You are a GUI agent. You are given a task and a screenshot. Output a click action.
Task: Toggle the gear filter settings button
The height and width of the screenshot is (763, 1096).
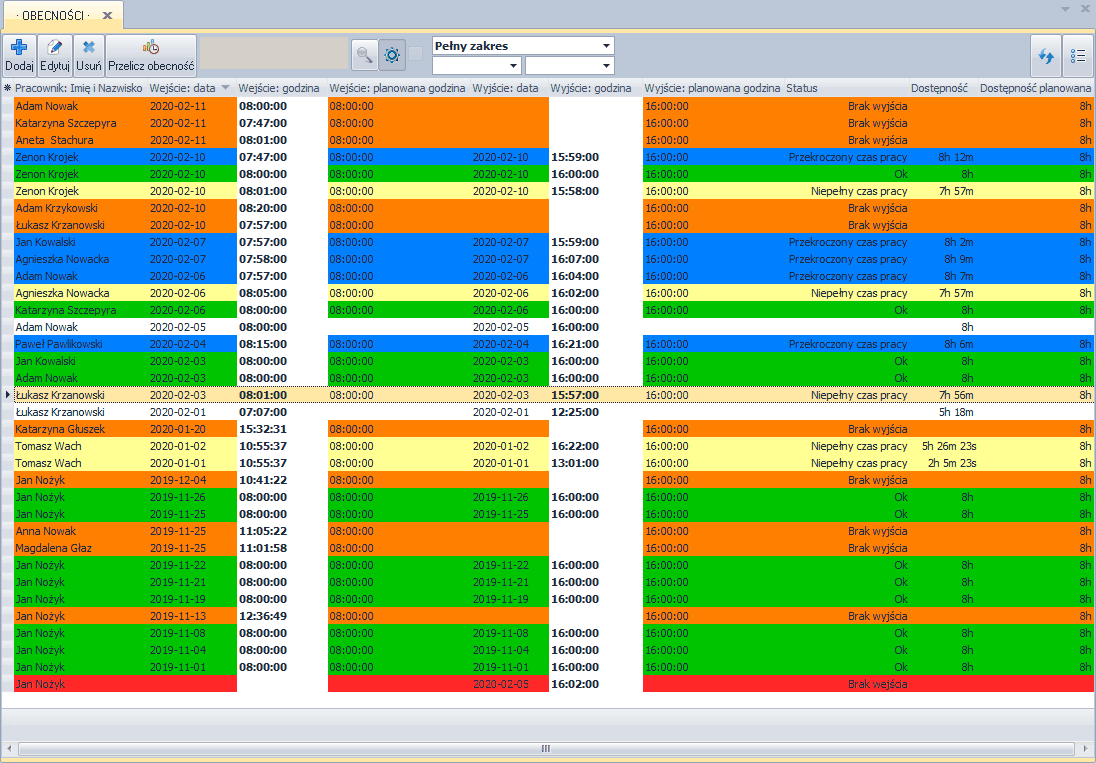[392, 55]
